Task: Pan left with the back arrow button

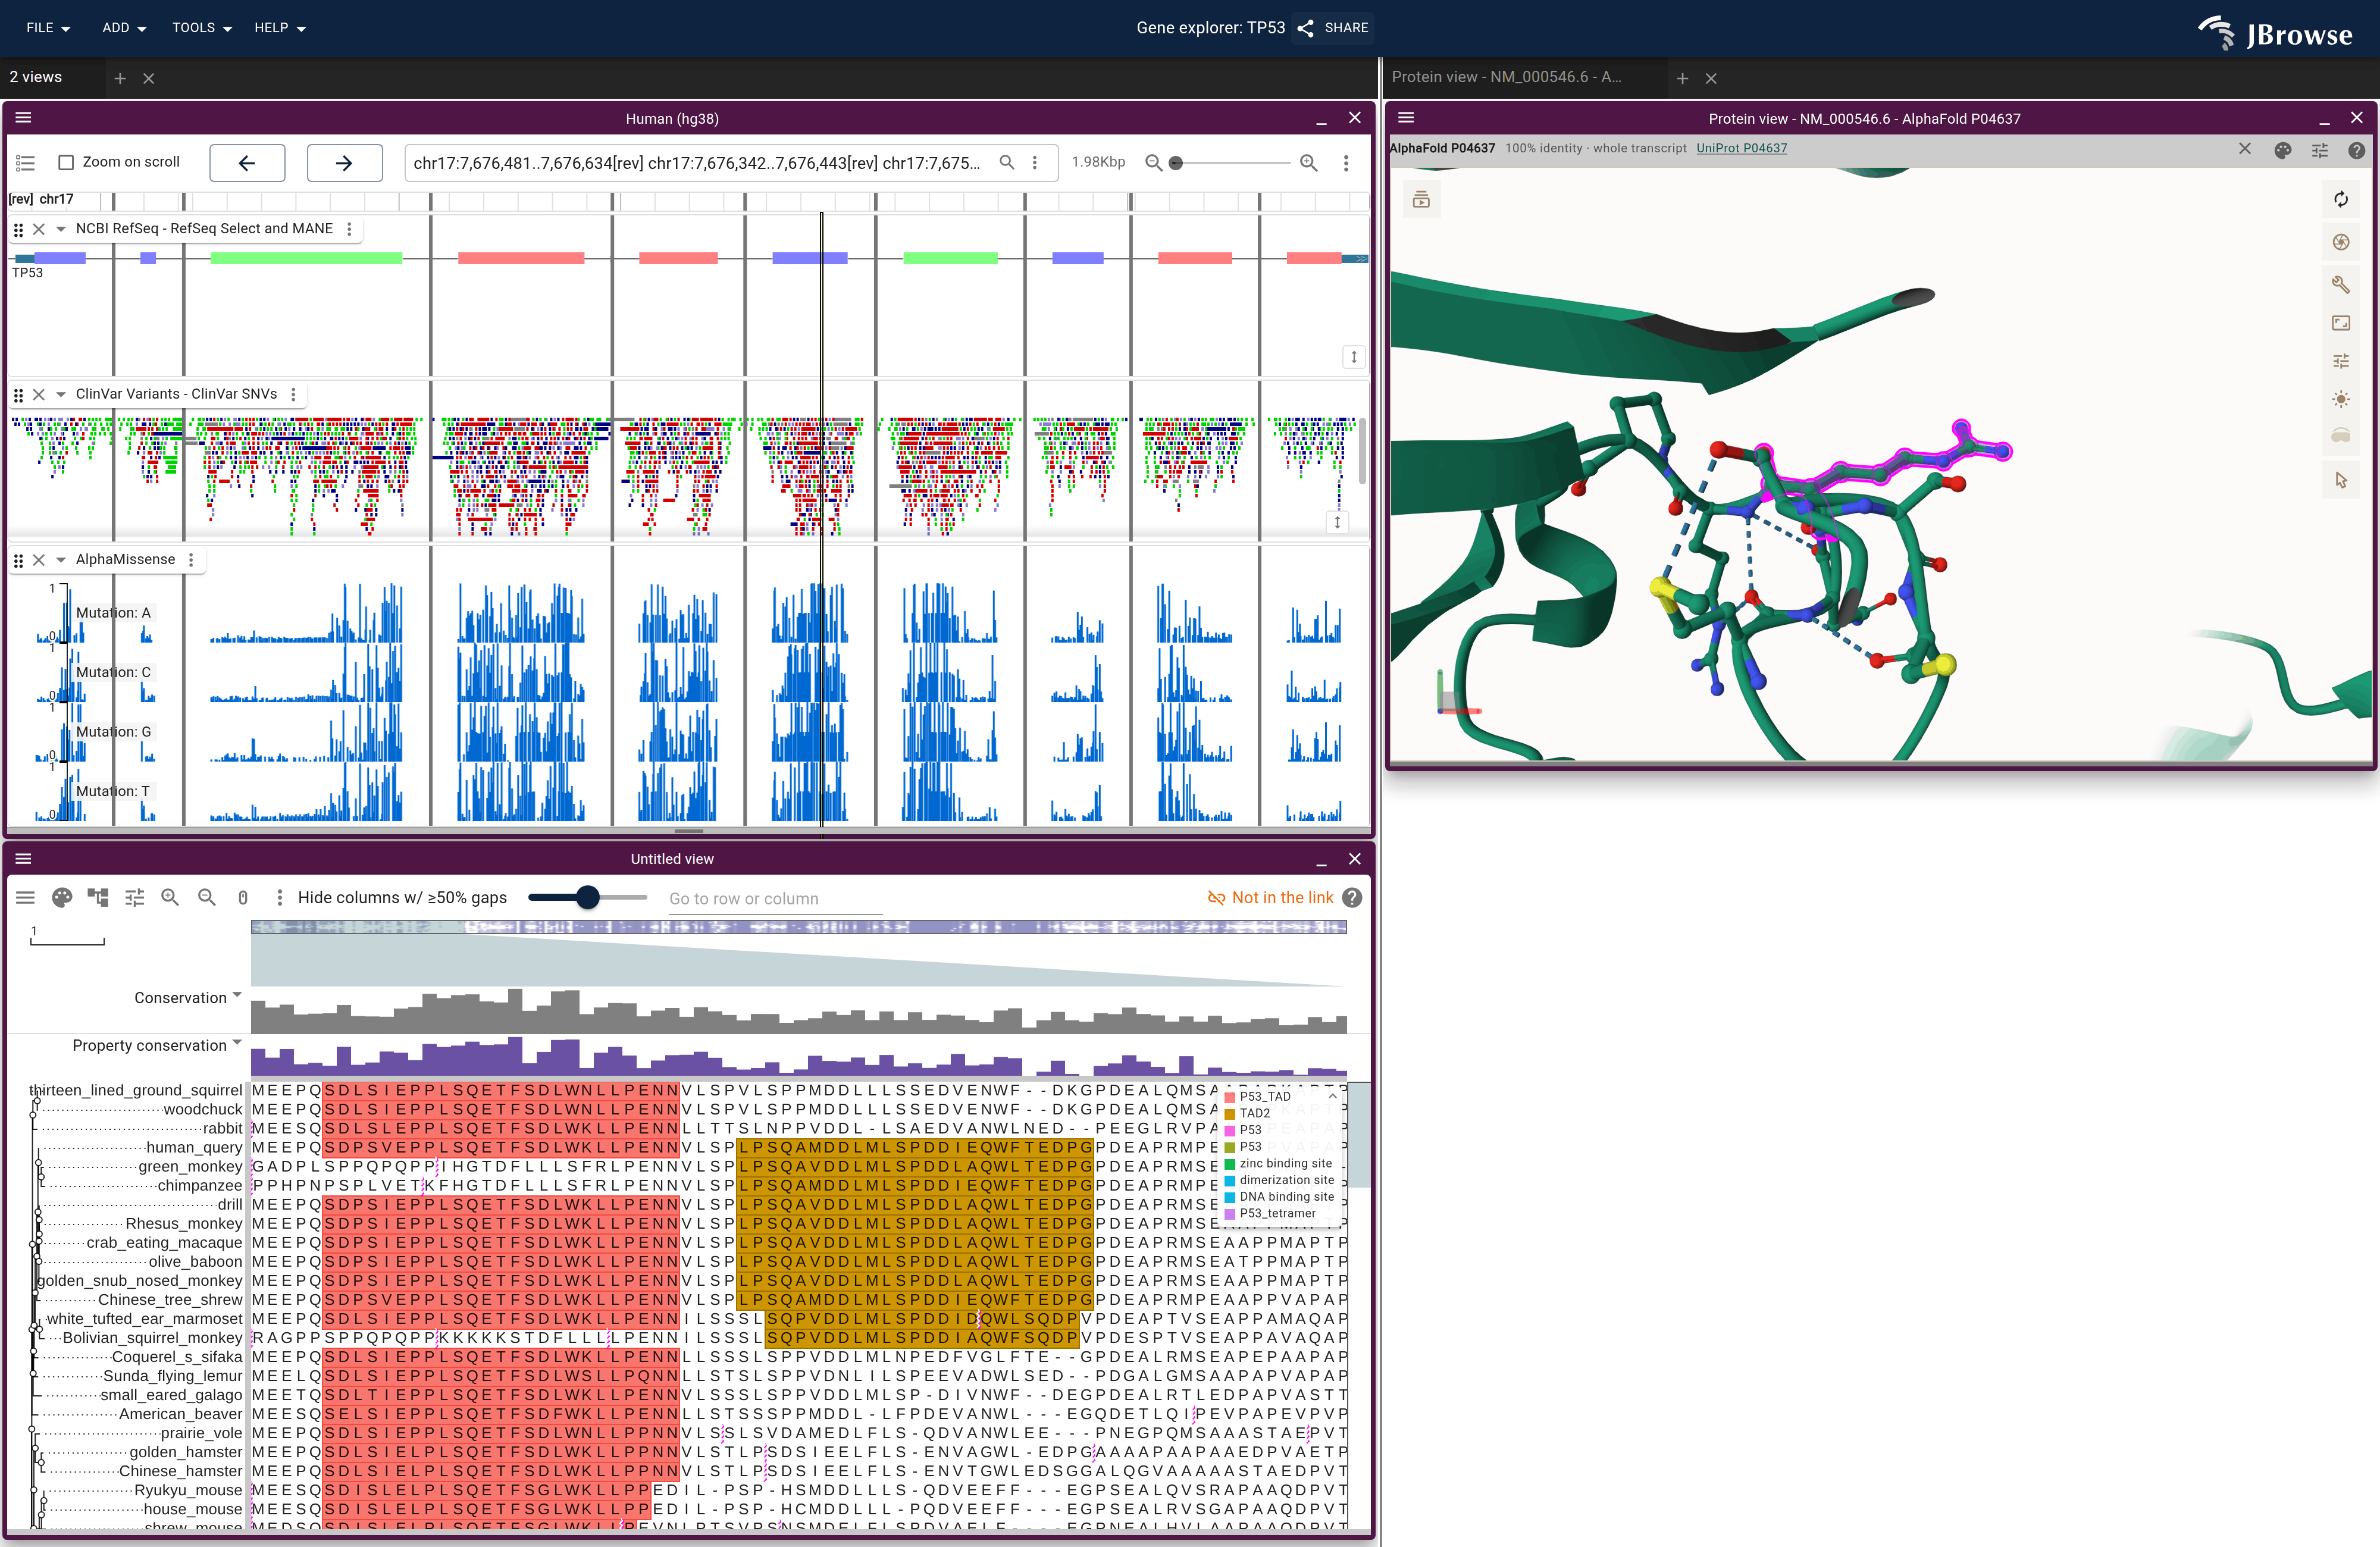Action: (247, 162)
